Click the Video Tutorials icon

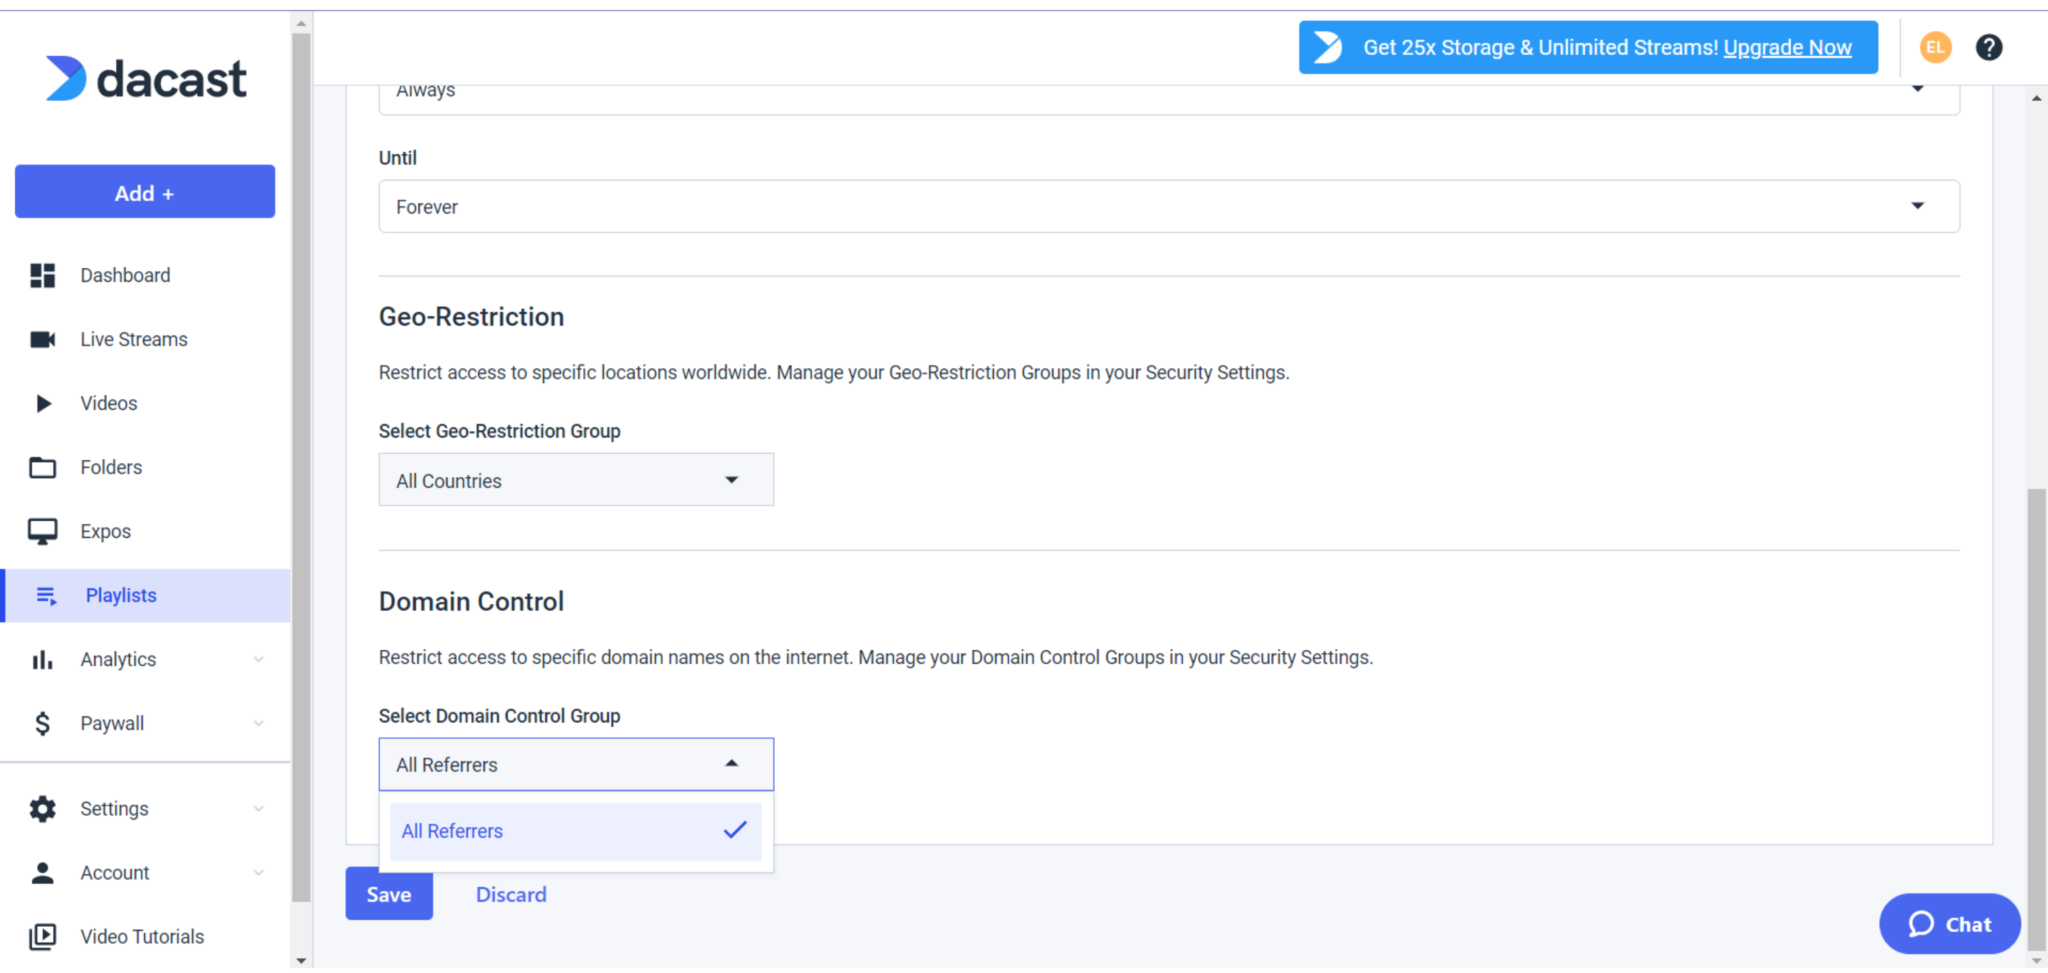tap(42, 937)
